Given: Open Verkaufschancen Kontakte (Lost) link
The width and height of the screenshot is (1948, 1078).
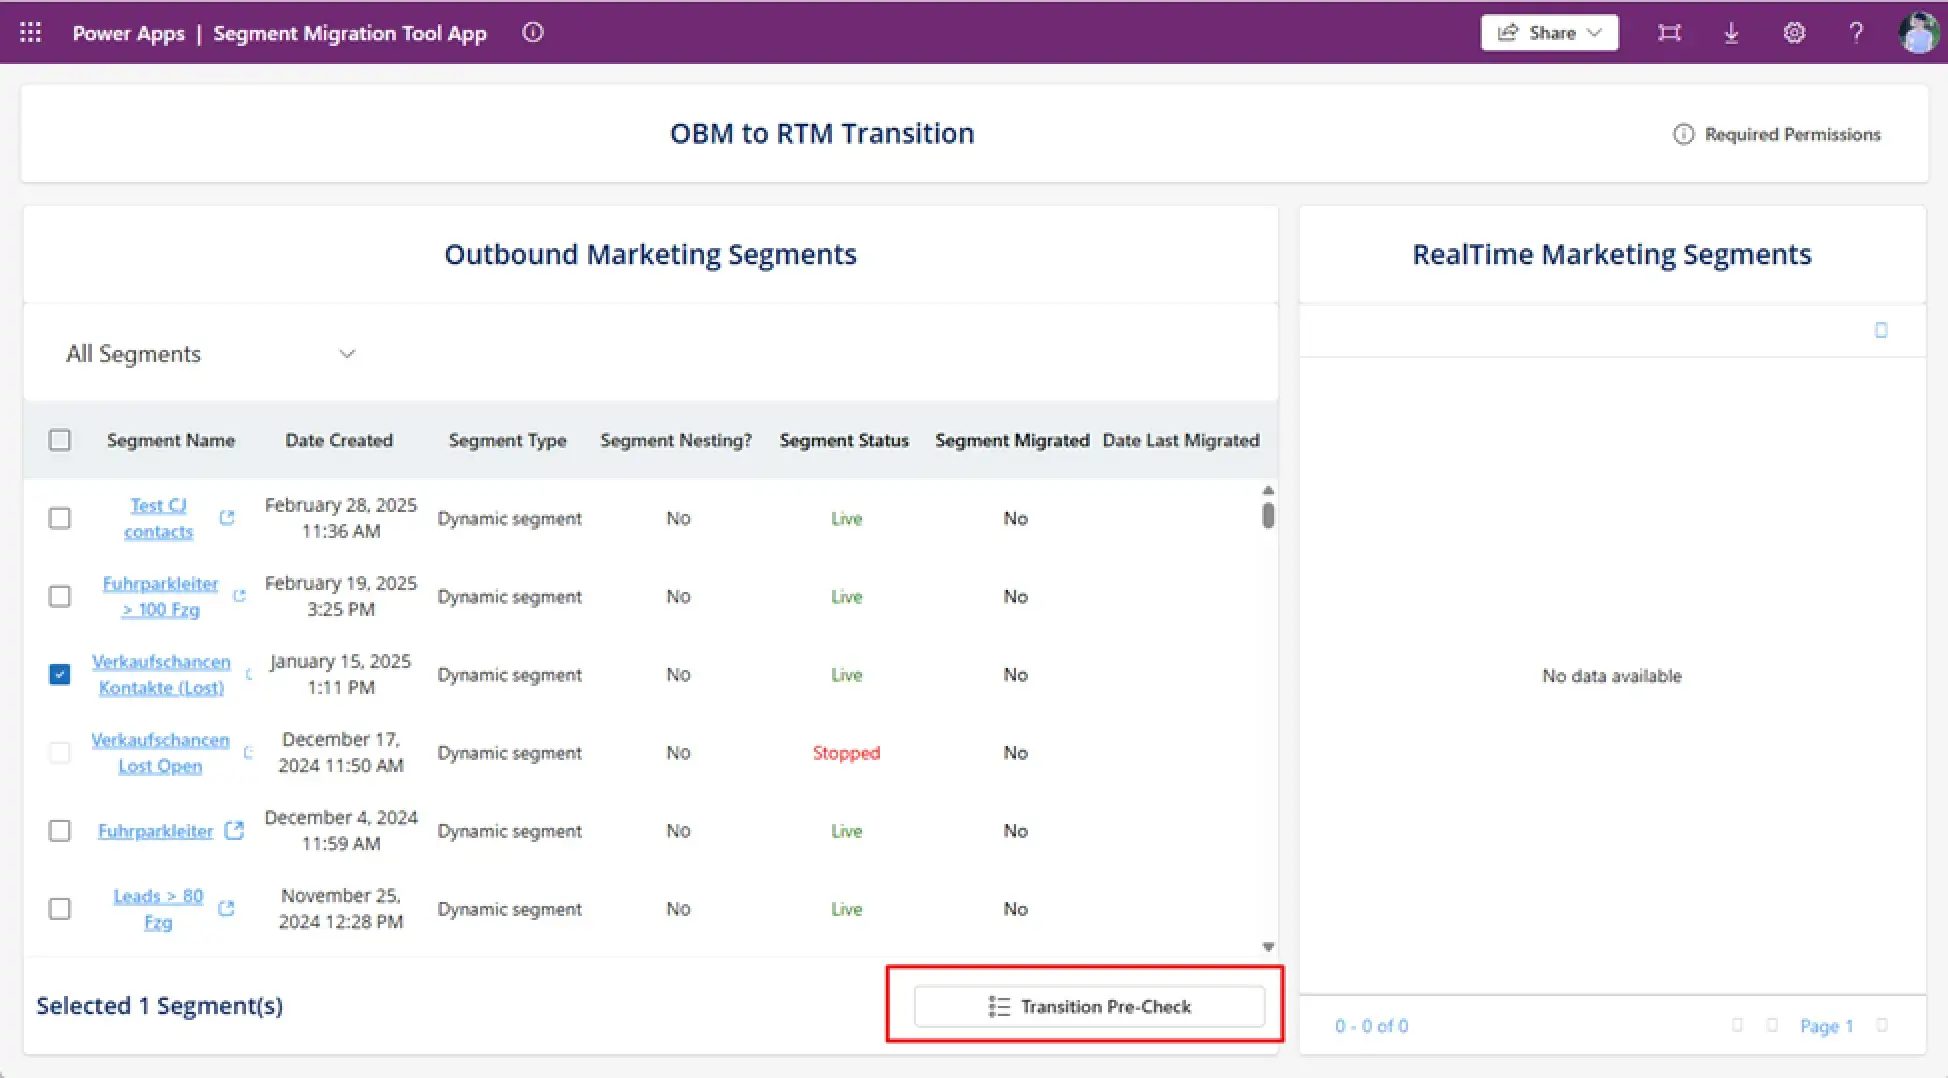Looking at the screenshot, I should click(x=161, y=674).
